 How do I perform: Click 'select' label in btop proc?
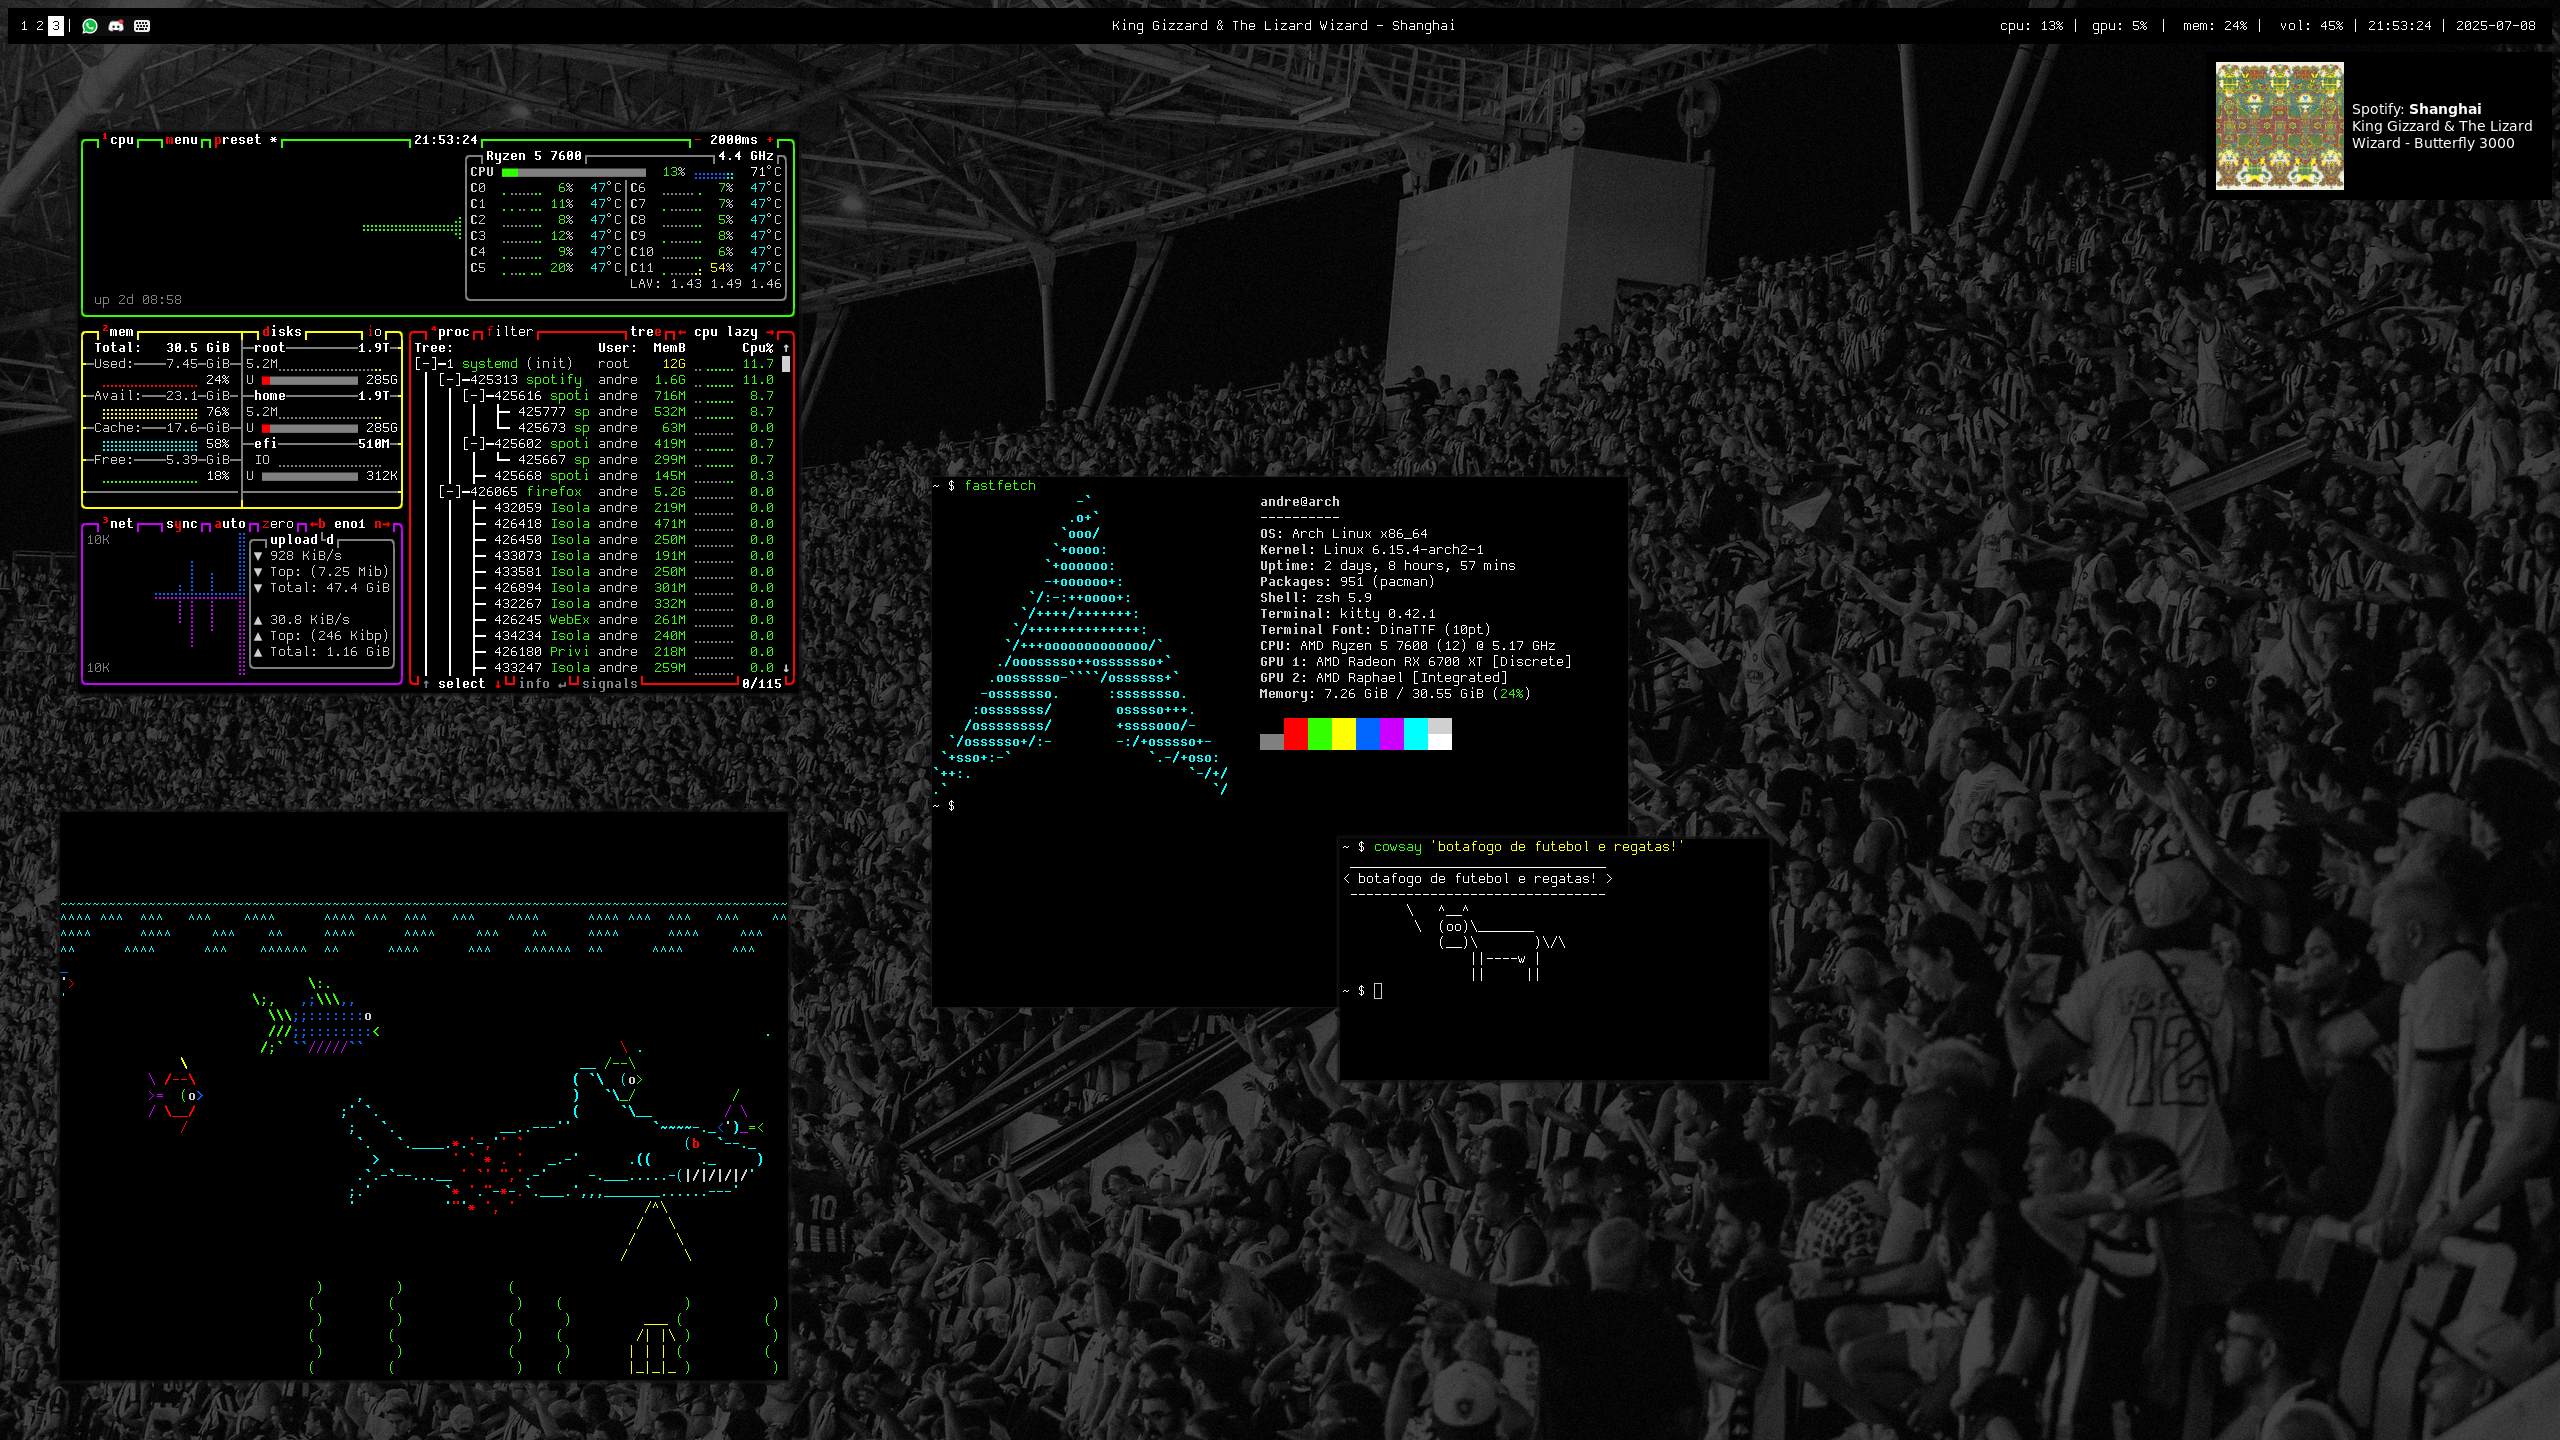tap(462, 684)
